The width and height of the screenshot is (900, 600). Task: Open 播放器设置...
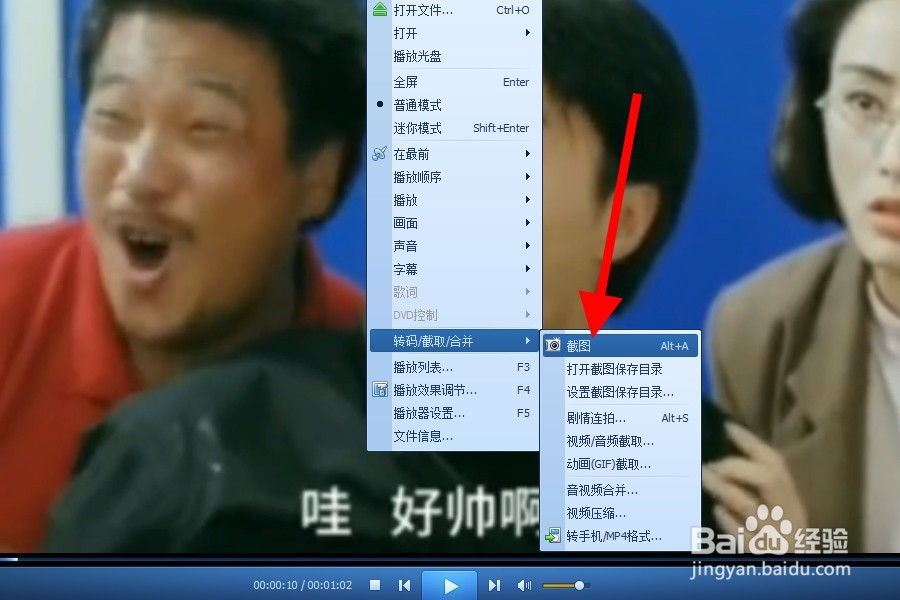pos(453,413)
